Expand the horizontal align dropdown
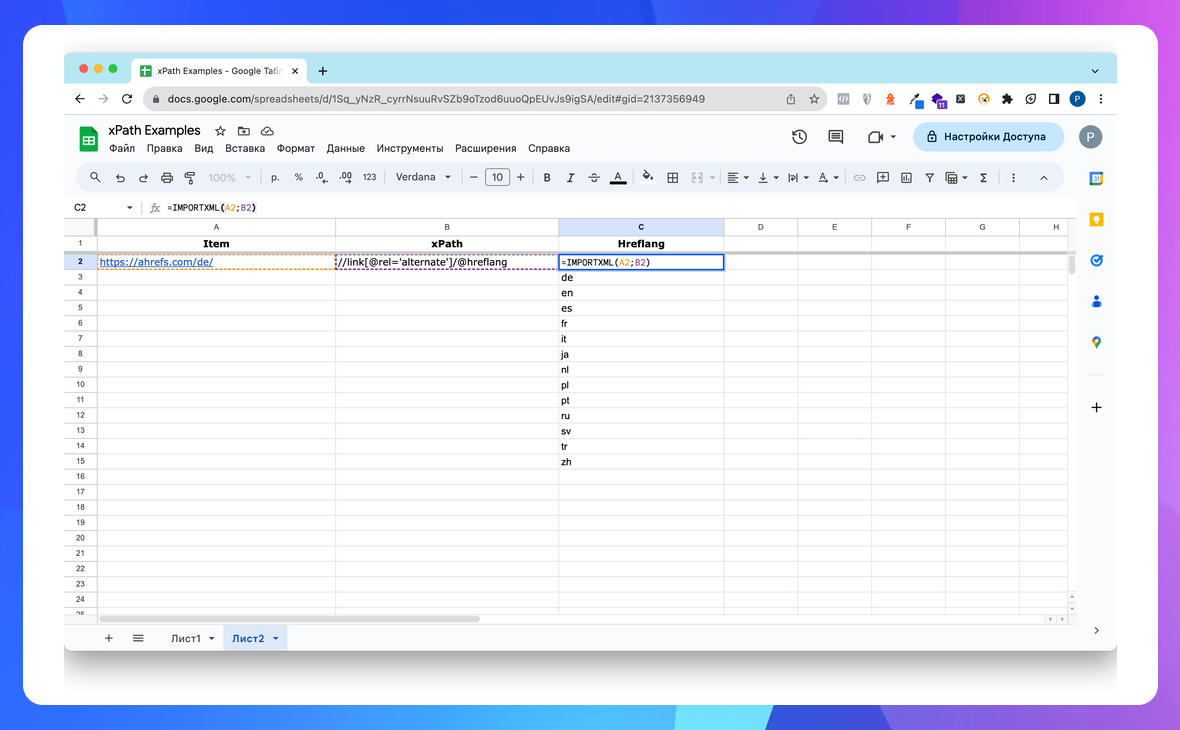Viewport: 1180px width, 730px height. pyautogui.click(x=738, y=178)
